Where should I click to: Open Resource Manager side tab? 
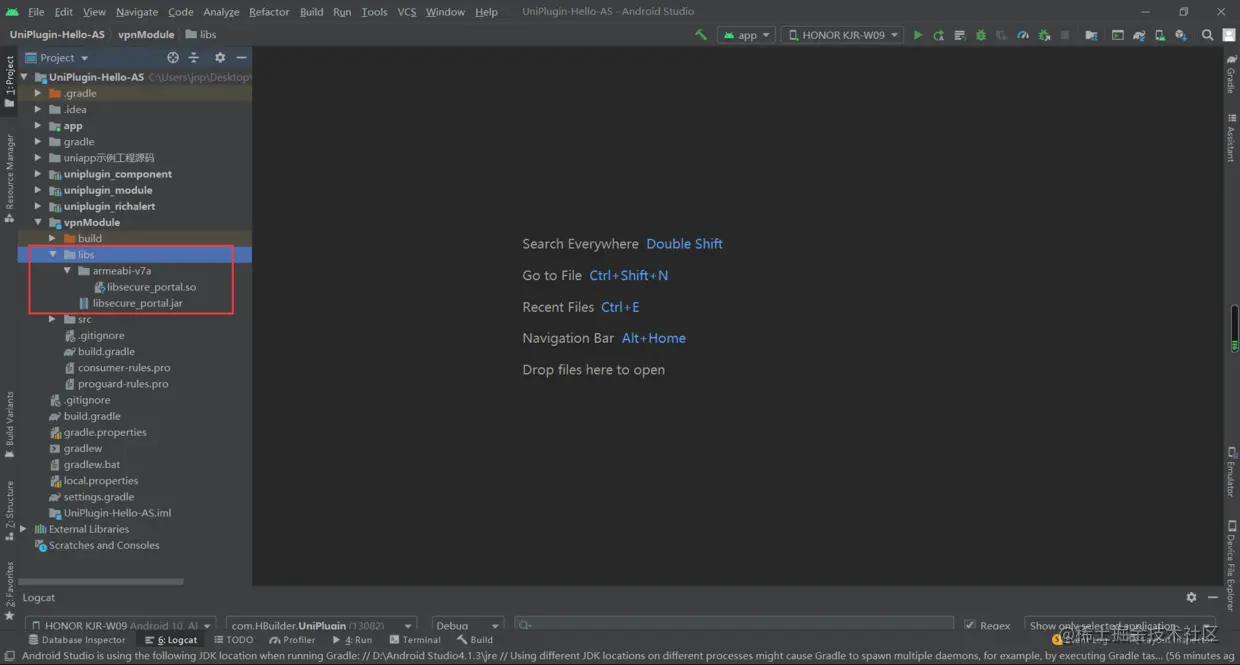tap(10, 178)
